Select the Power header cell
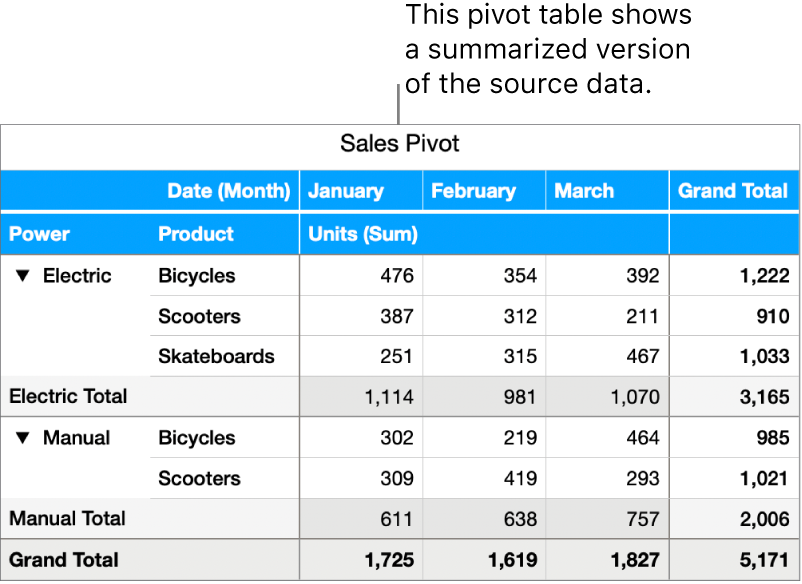This screenshot has height=584, width=802. 40,234
